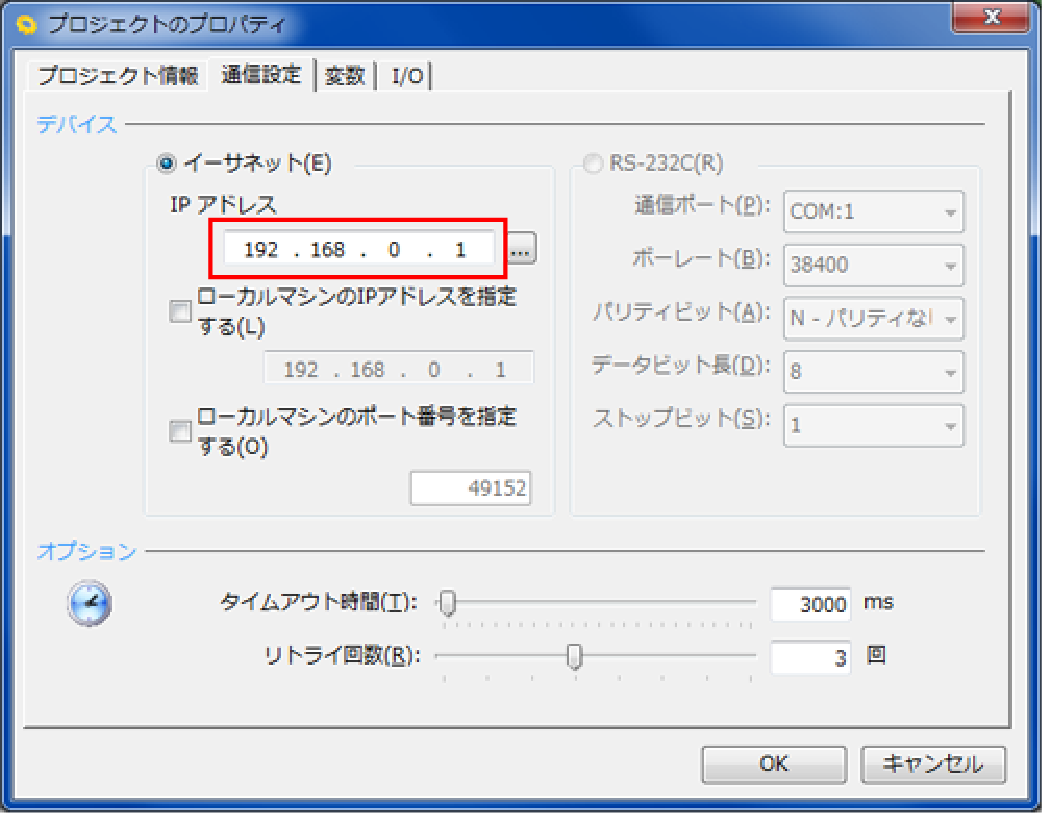Enable ローカルマシンのポート番号を指定する checkbox
1042x813 pixels.
click(181, 431)
